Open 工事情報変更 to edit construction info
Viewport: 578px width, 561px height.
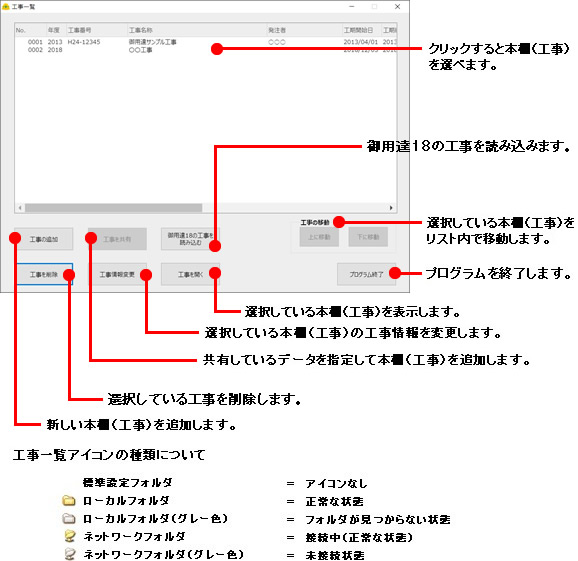tap(117, 274)
